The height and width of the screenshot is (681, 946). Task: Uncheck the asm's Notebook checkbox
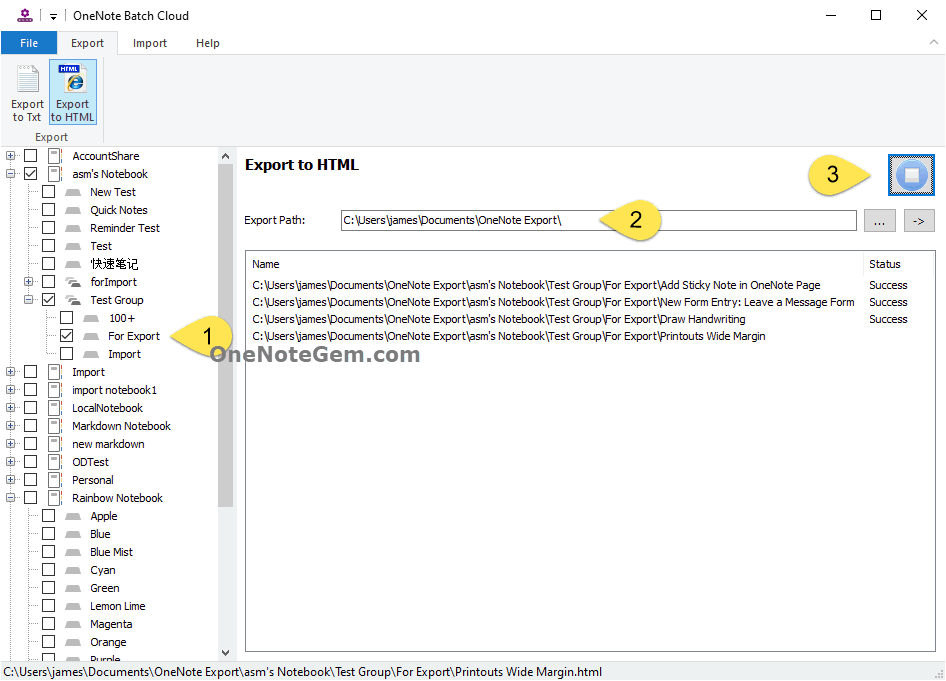pyautogui.click(x=31, y=174)
